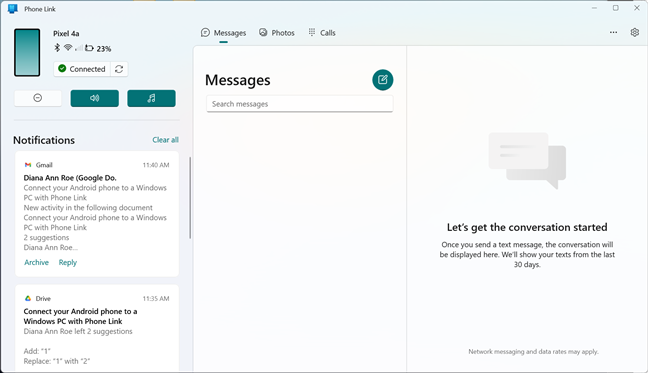Viewport: 648px width, 373px height.
Task: Click the 11:35 AM Drive timestamp
Action: 156,298
